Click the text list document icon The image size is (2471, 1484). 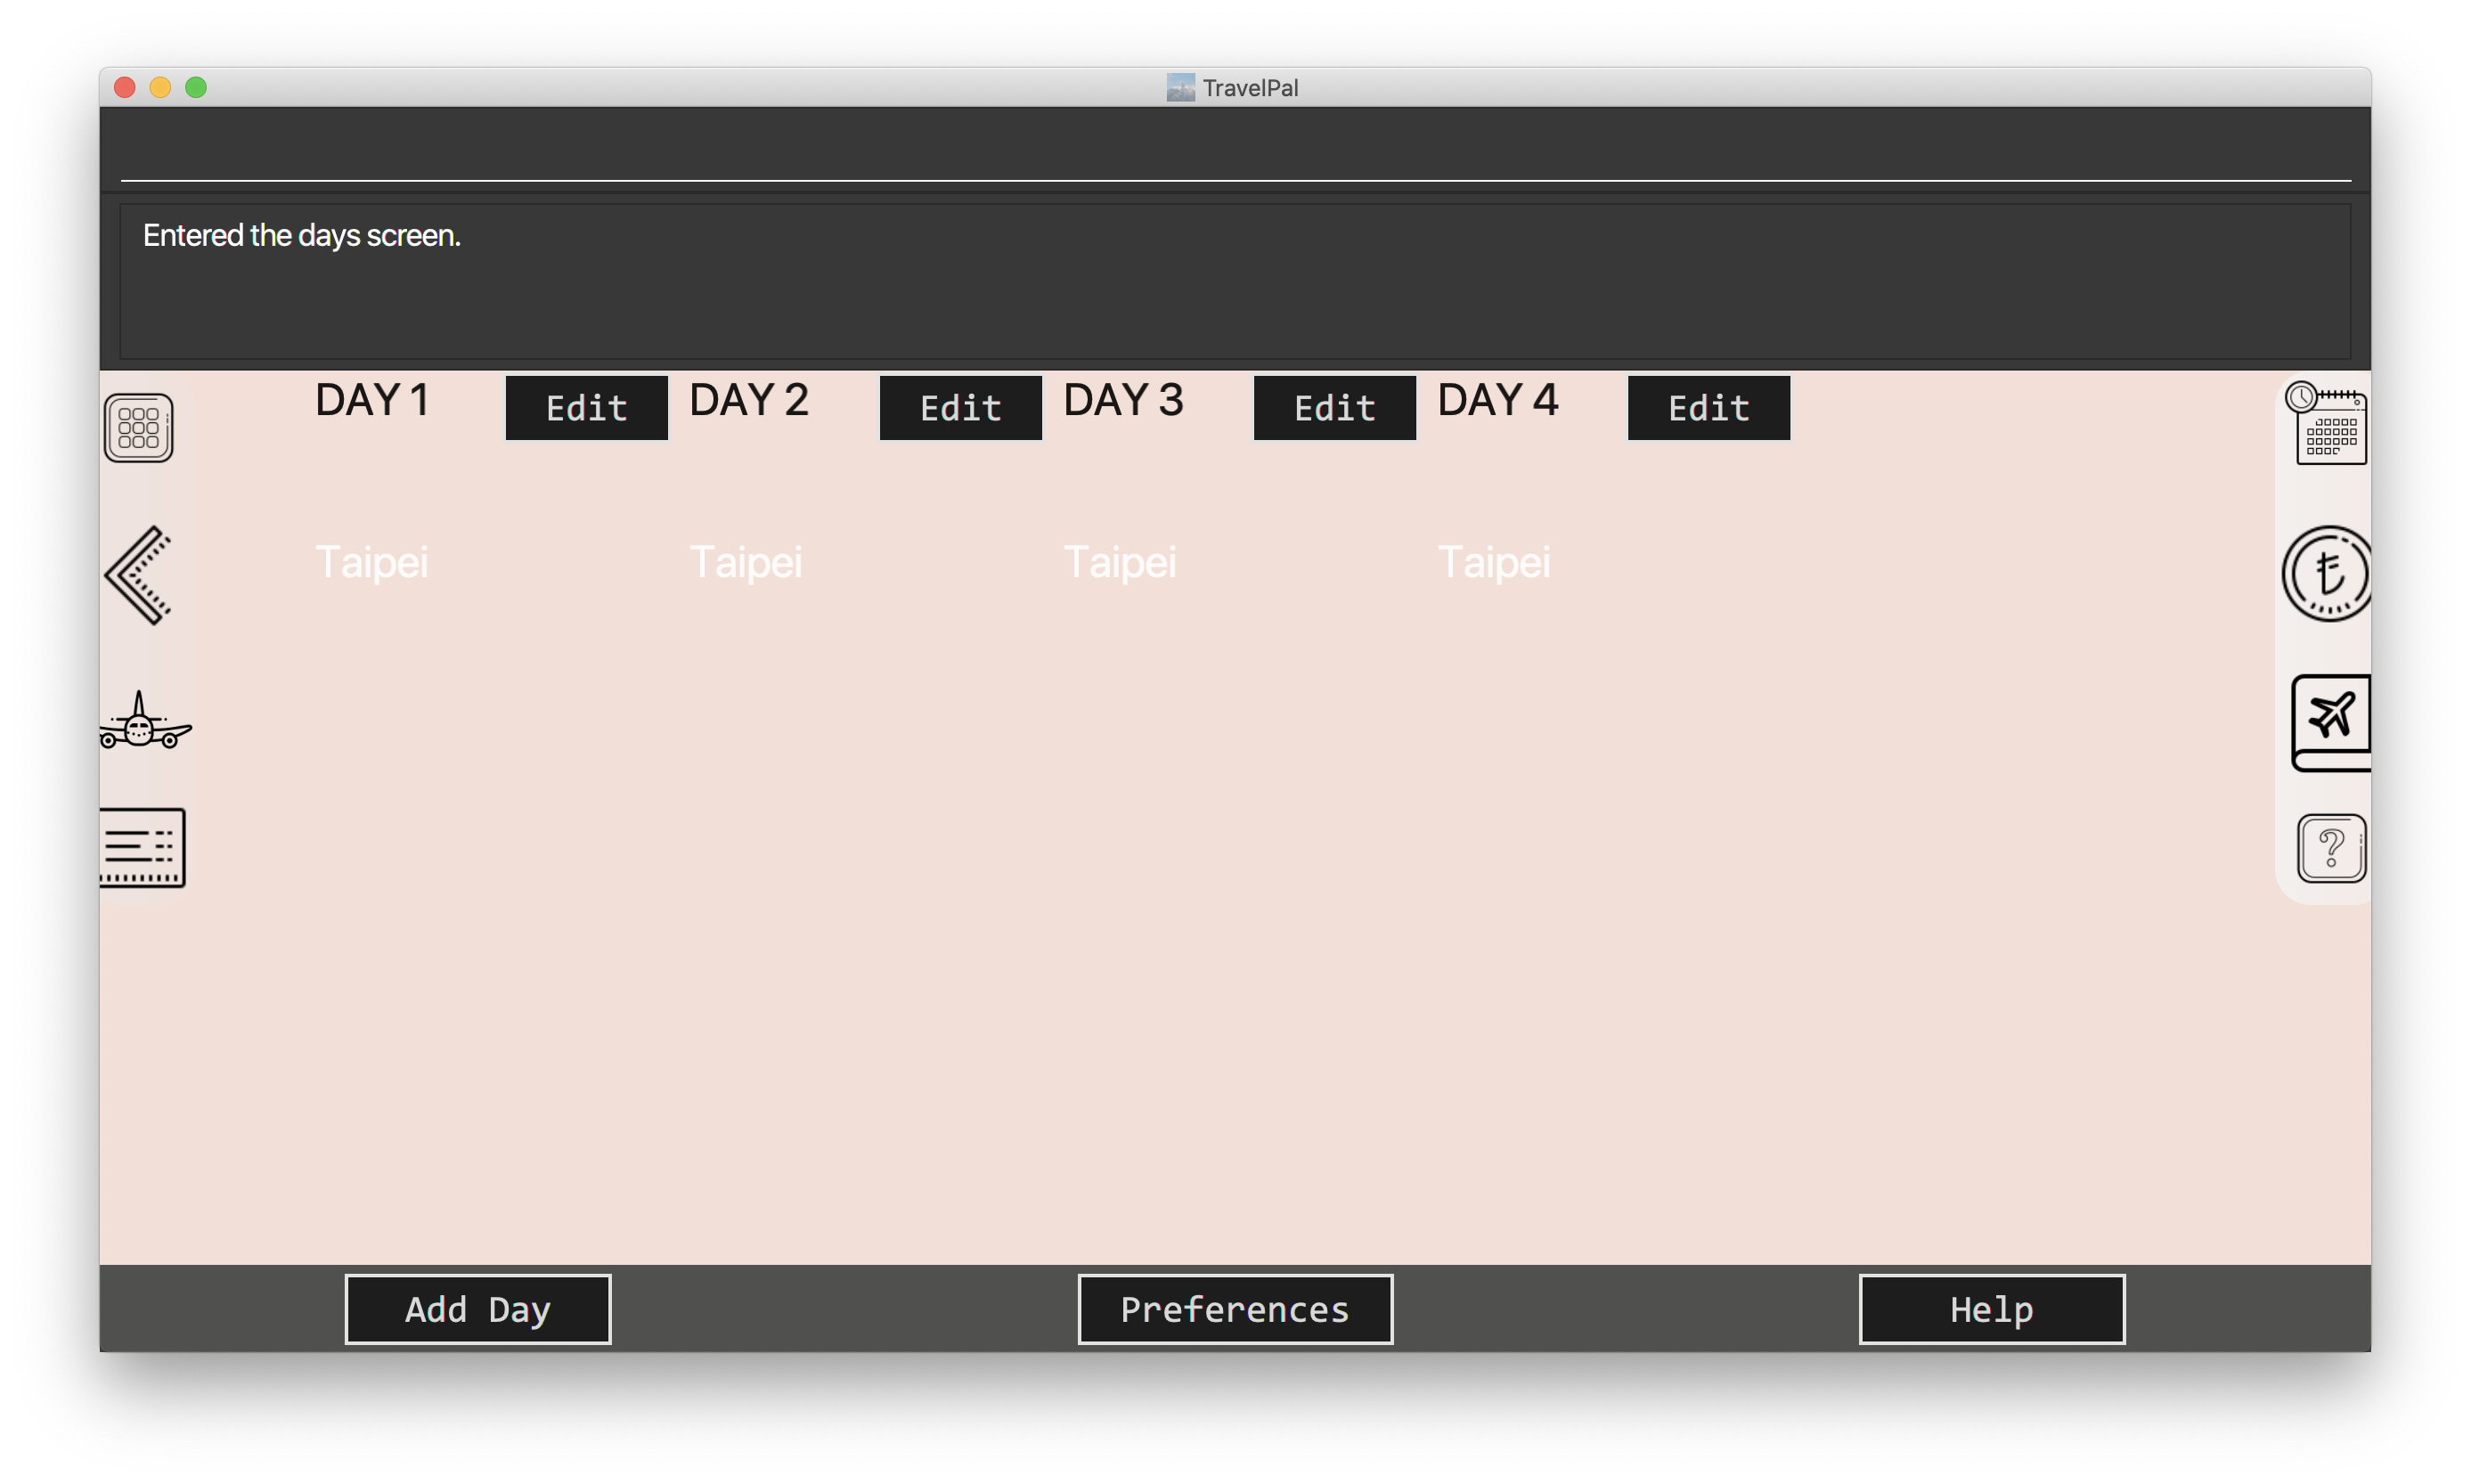click(142, 848)
